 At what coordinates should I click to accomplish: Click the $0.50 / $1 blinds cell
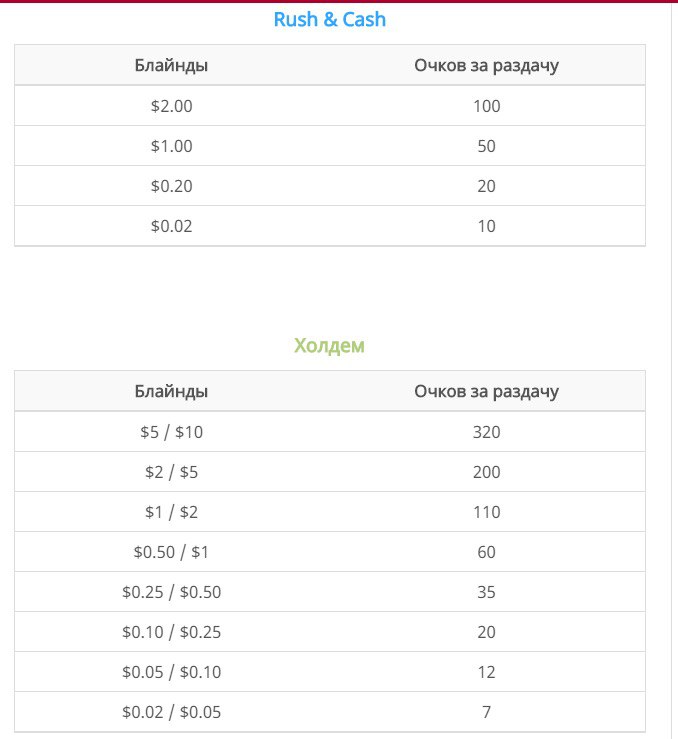(171, 552)
